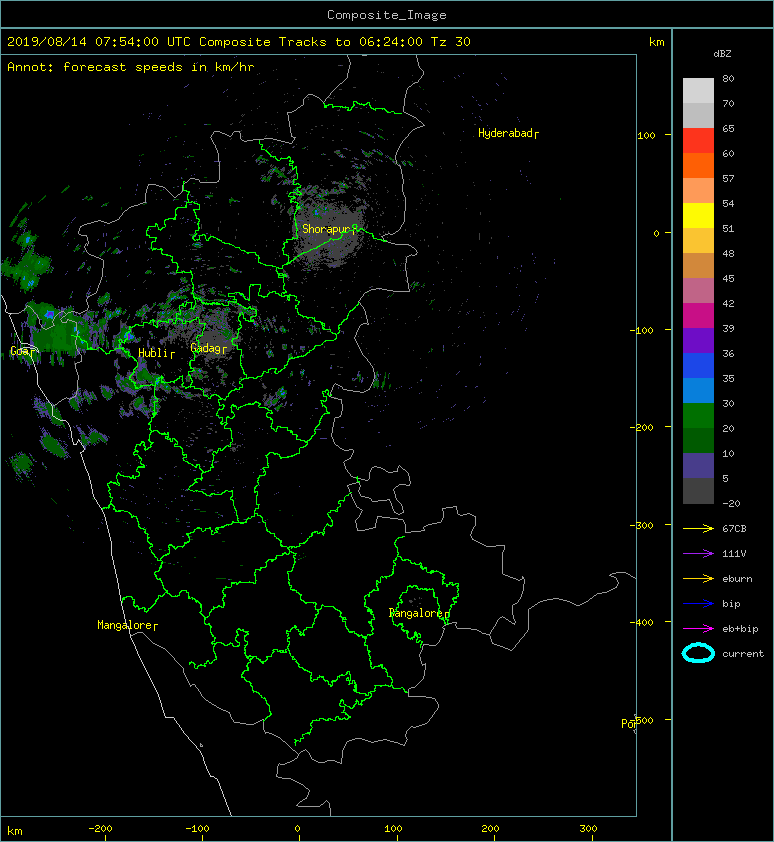Pick the gold swatch below 51 dBZ
Screen dimensions: 774x842
(698, 241)
